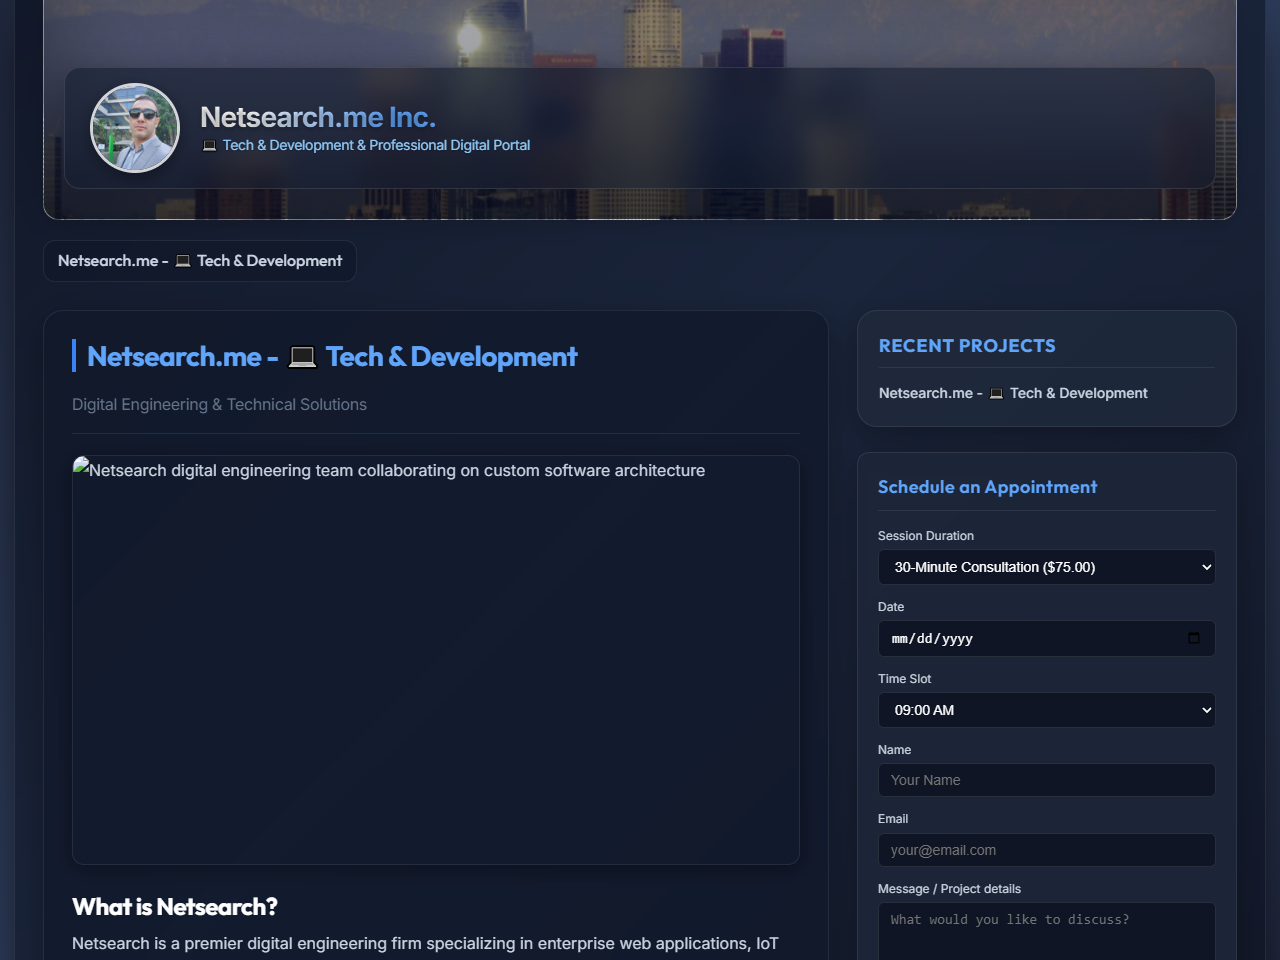Image resolution: width=1280 pixels, height=960 pixels.
Task: Open the Time Slot dropdown
Action: [1047, 710]
